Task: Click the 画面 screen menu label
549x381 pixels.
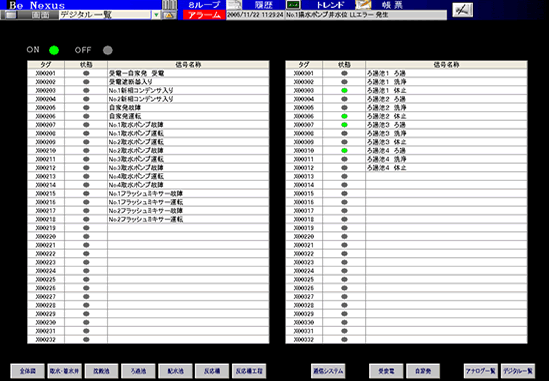Action: point(39,15)
